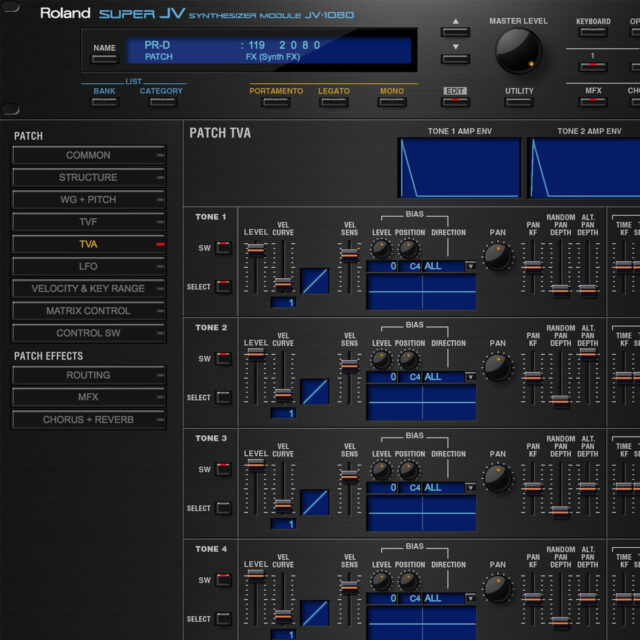Open the Structure patch page
The image size is (640, 640).
point(89,178)
